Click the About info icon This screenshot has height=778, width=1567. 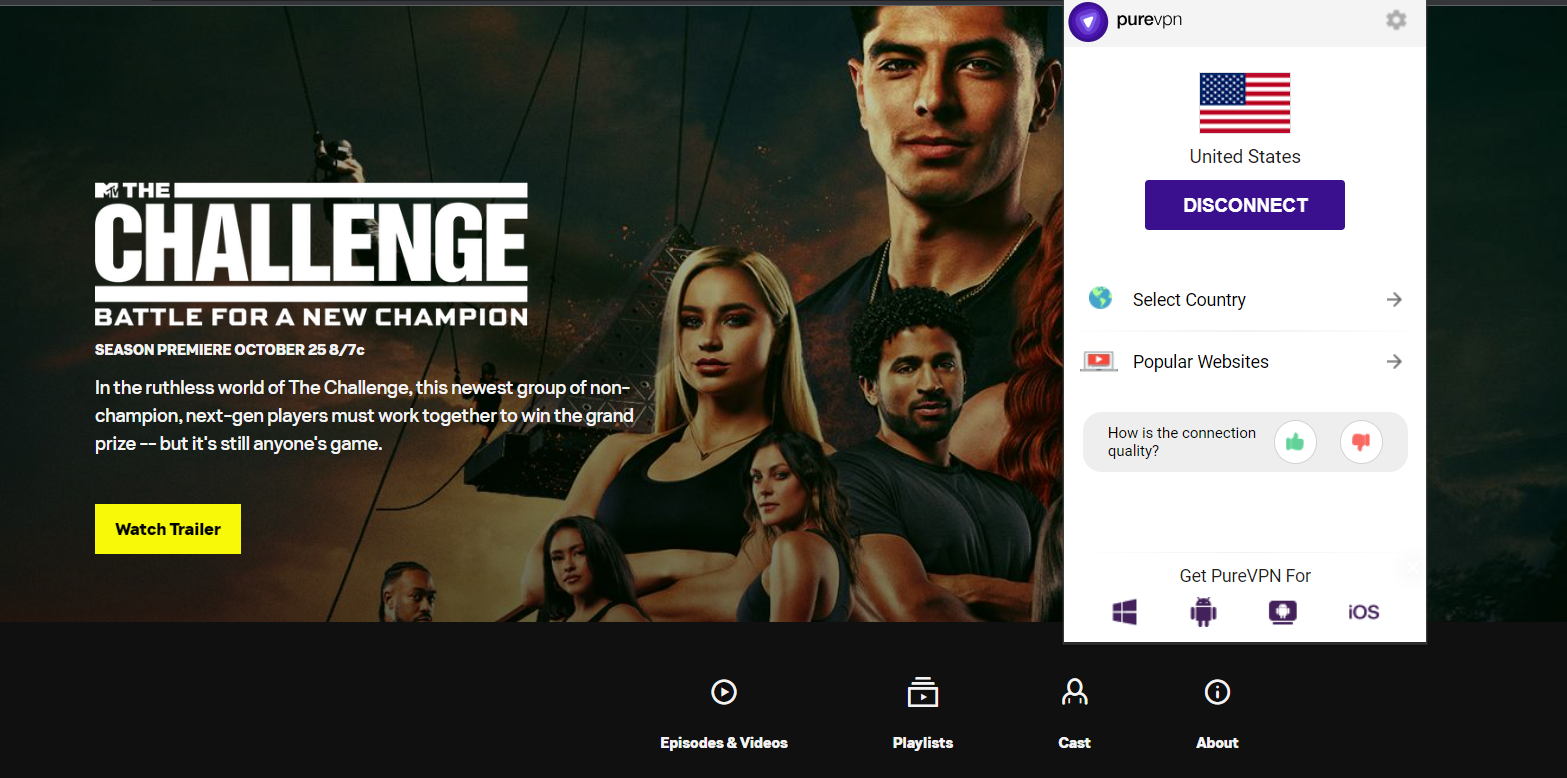pos(1217,692)
